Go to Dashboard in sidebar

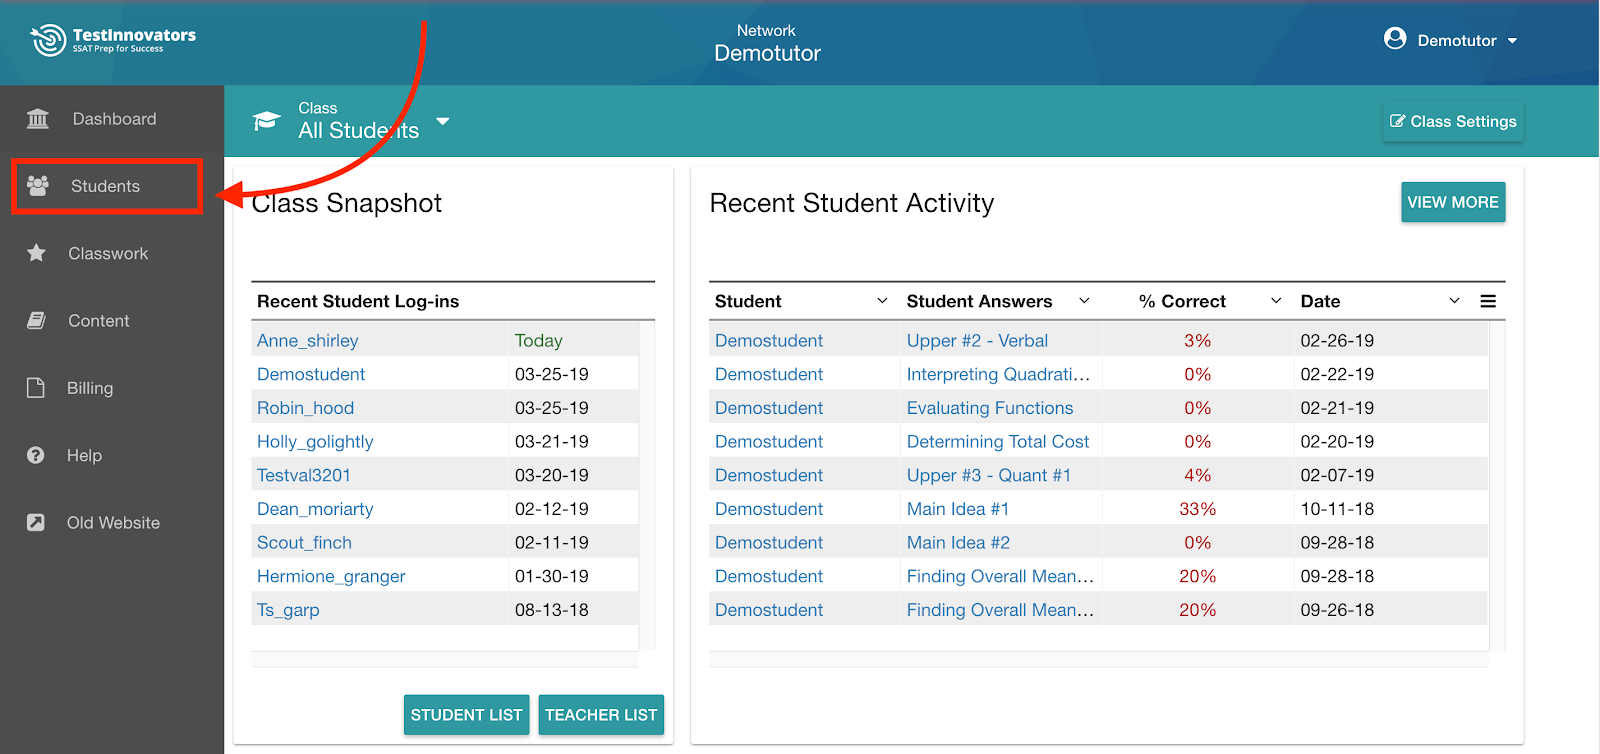(112, 119)
